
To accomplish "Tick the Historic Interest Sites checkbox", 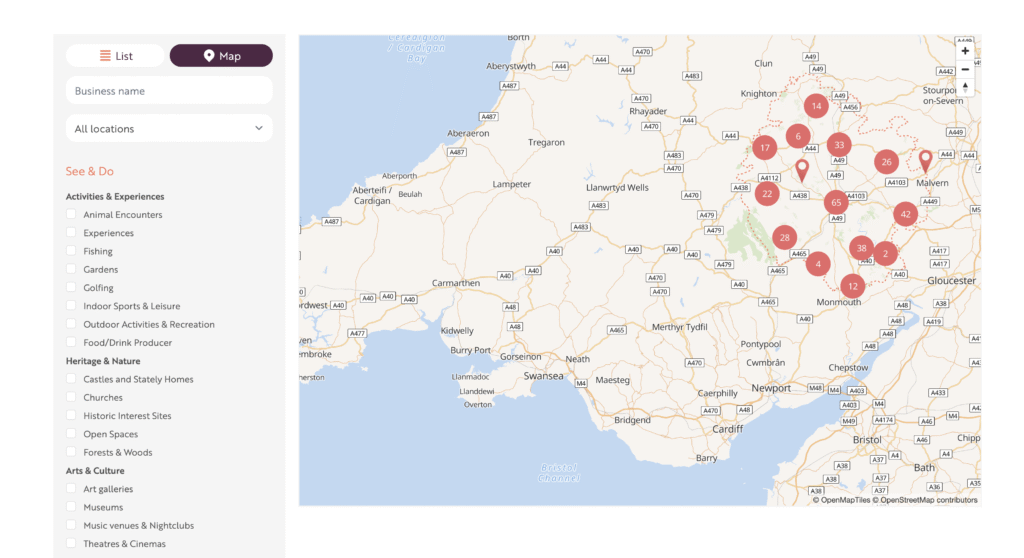I will pos(71,416).
